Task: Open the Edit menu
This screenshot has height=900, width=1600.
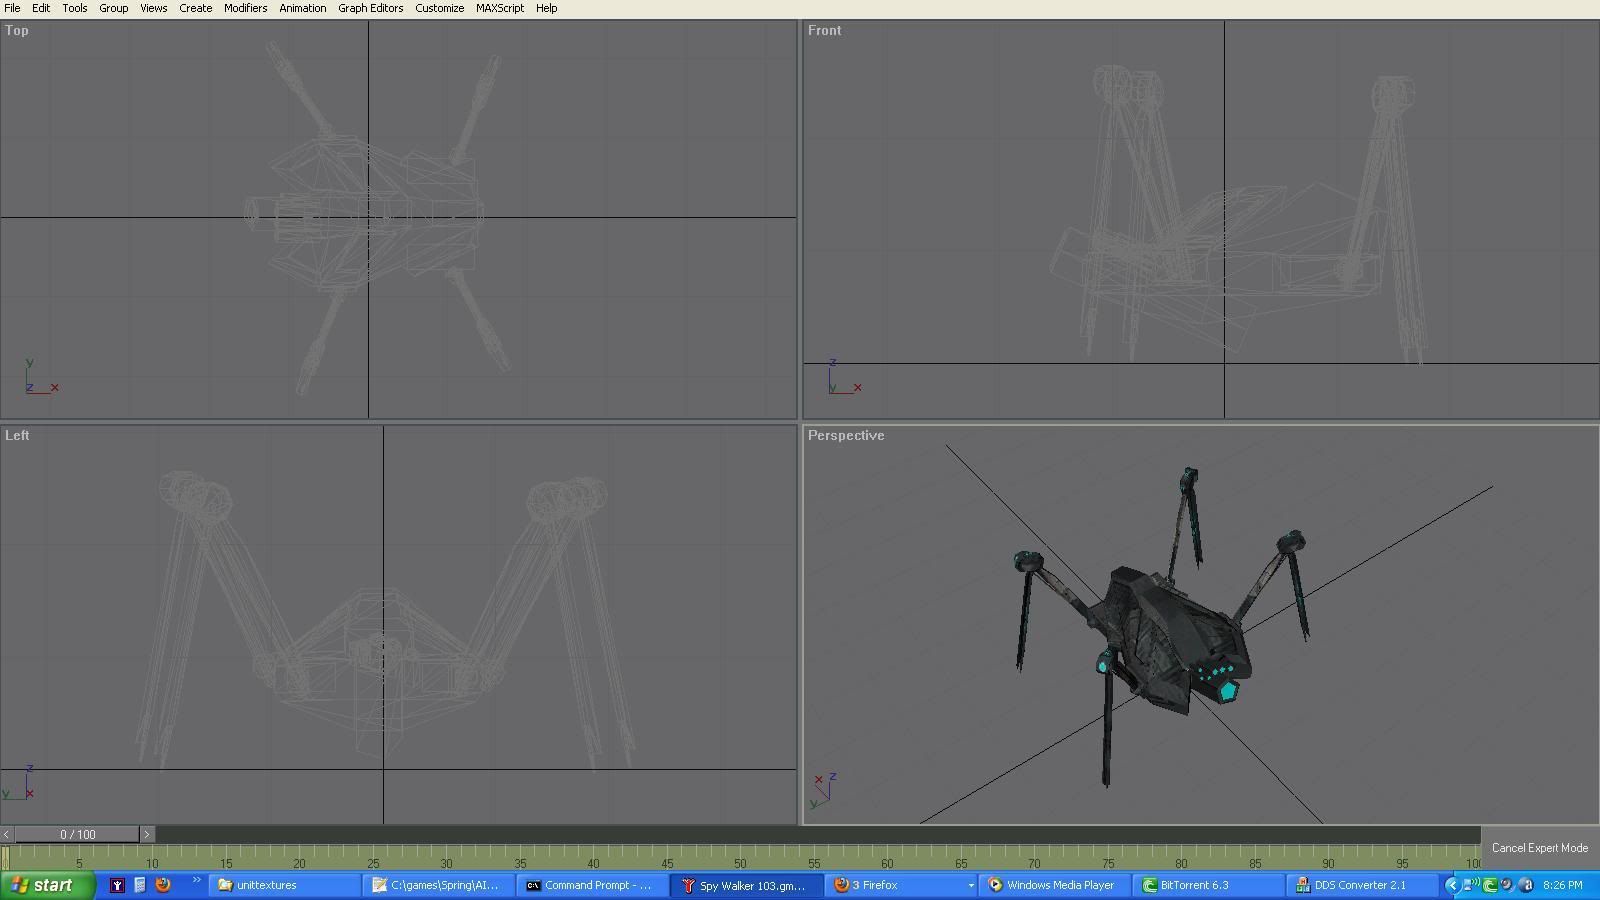Action: tap(41, 8)
